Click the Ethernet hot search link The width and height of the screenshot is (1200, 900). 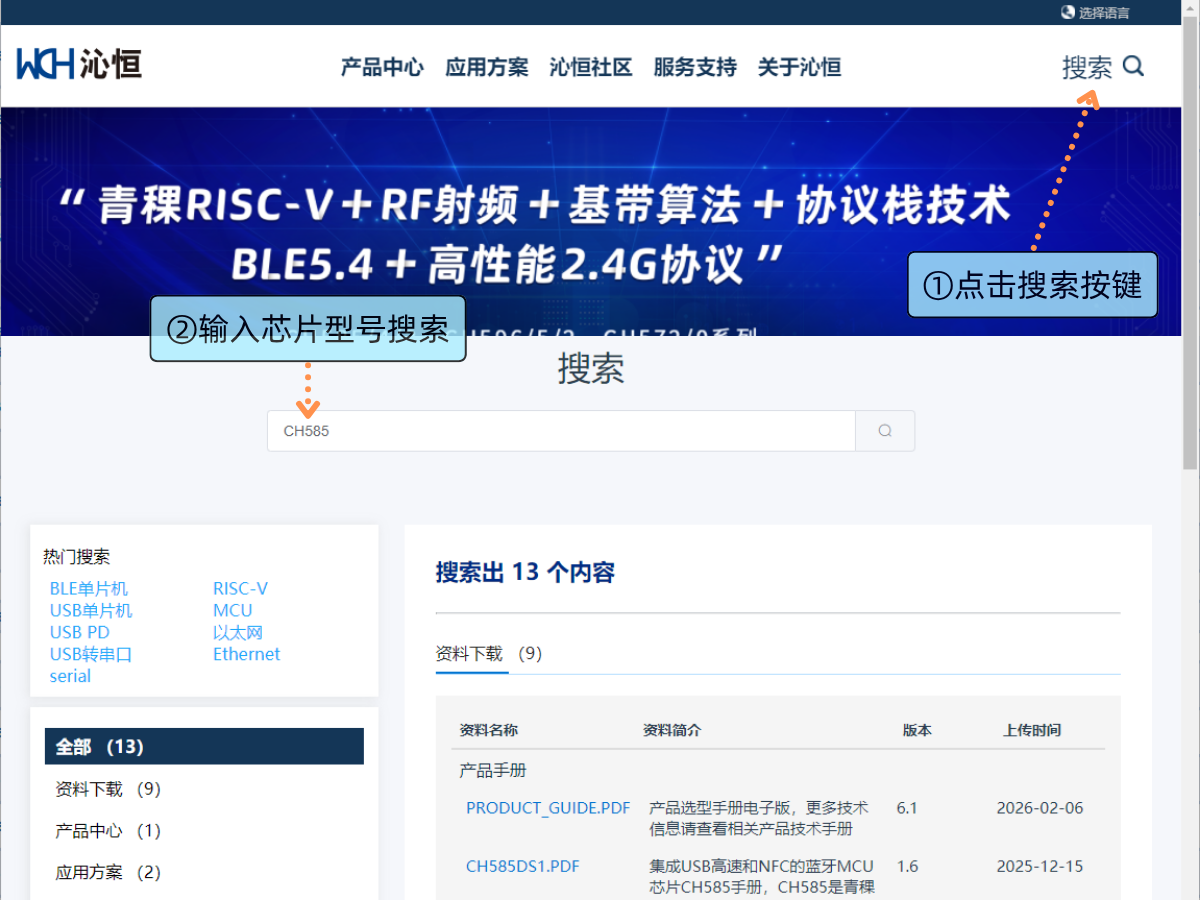point(246,654)
